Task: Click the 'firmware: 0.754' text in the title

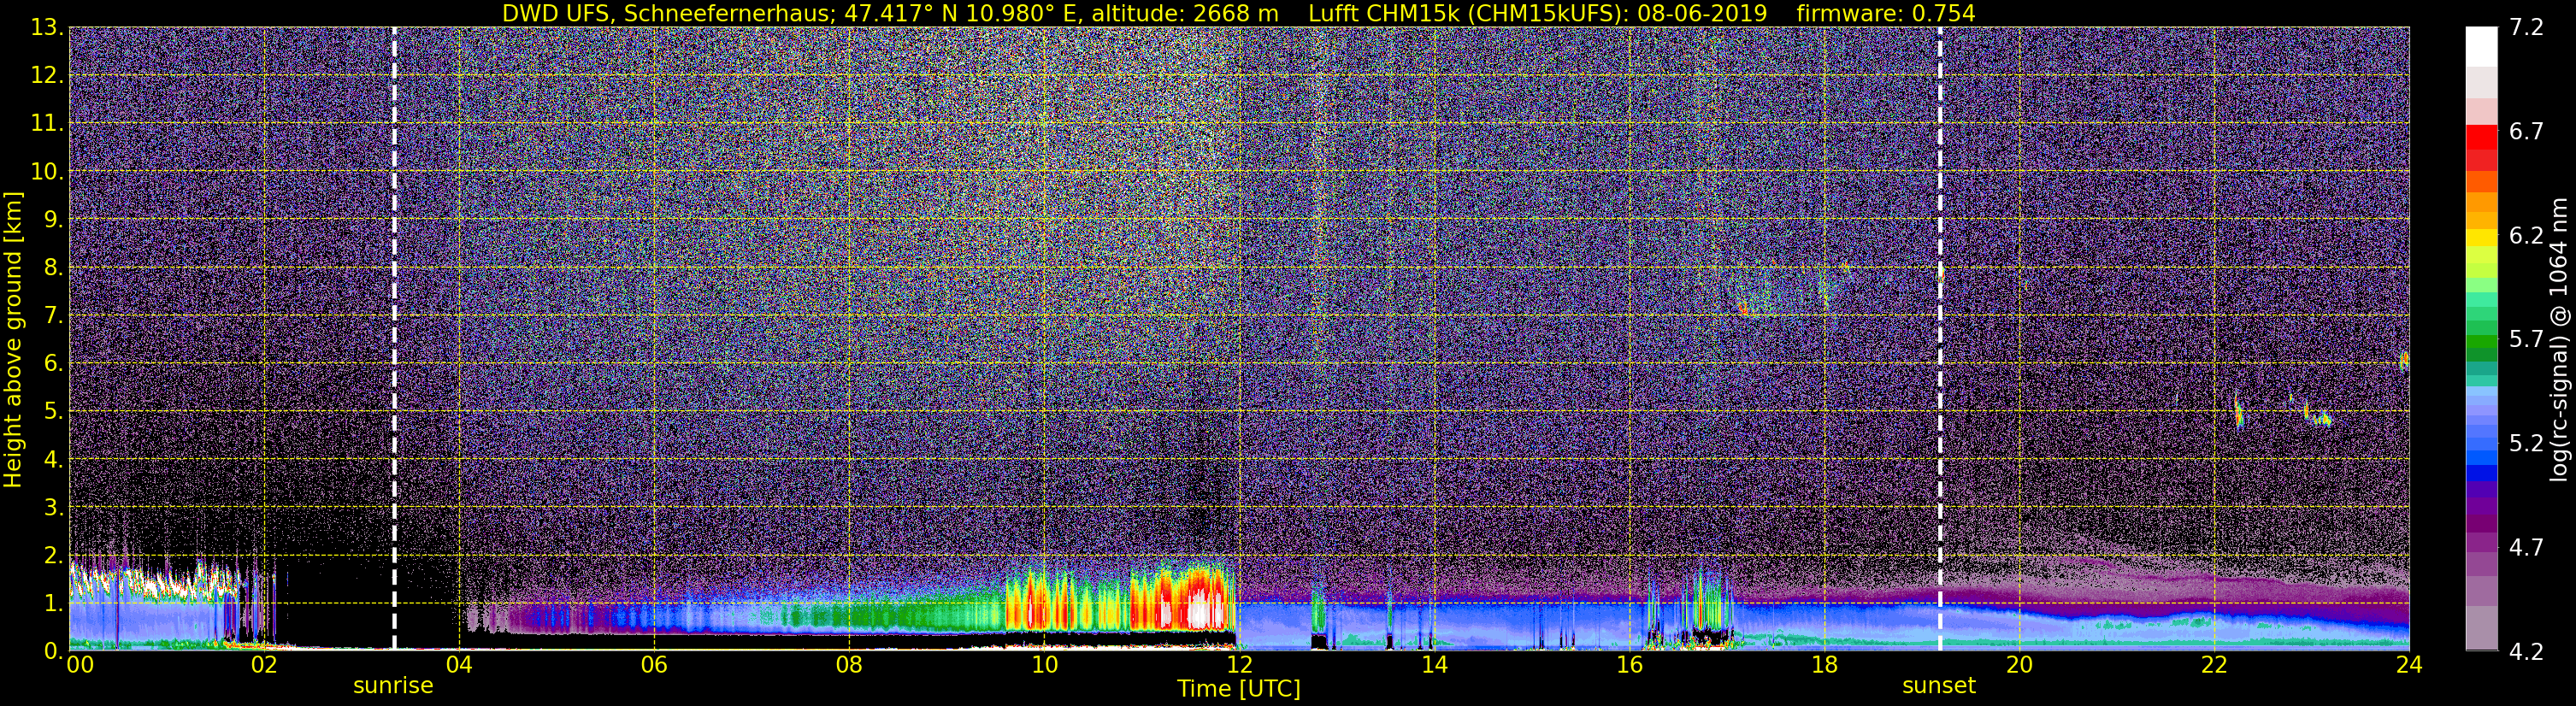Action: click(1886, 13)
